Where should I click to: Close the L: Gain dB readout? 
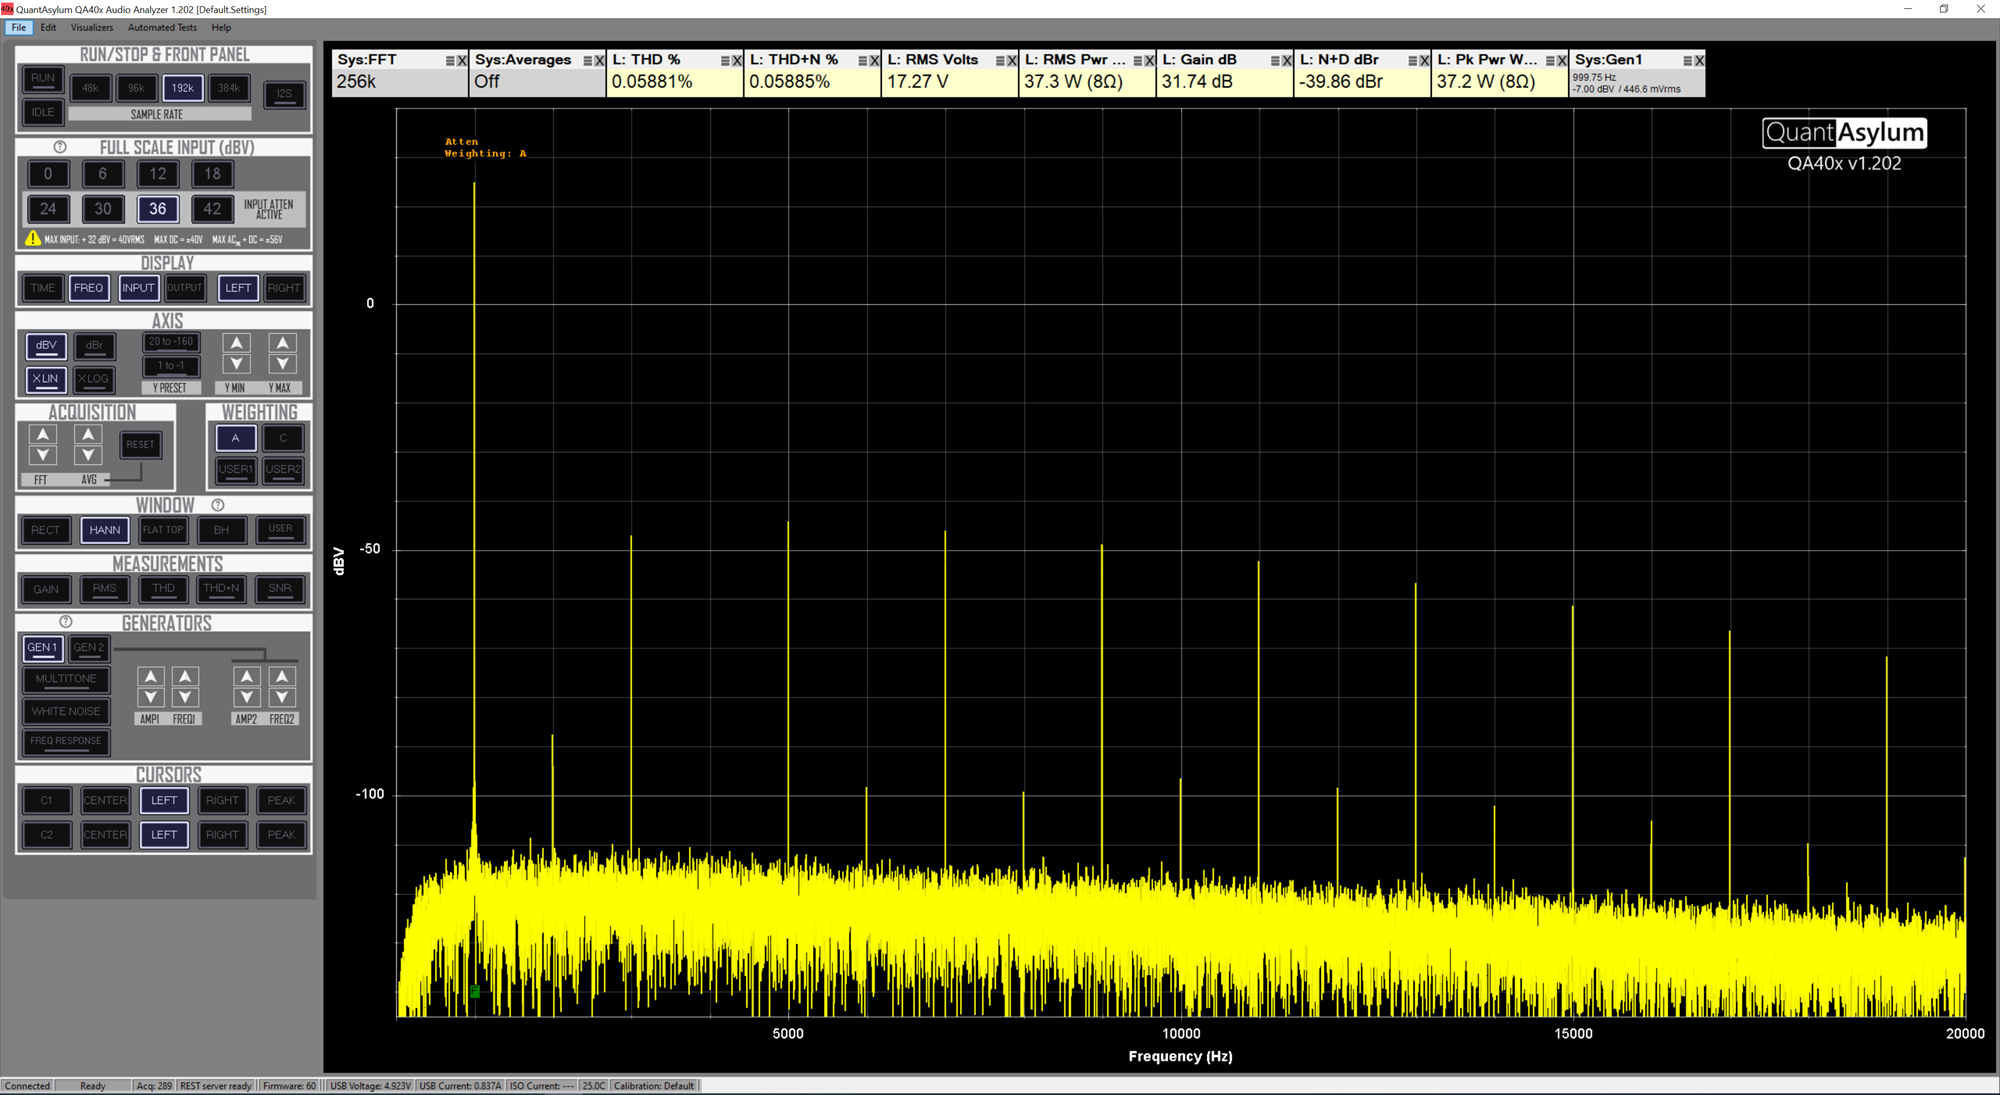(x=1287, y=61)
